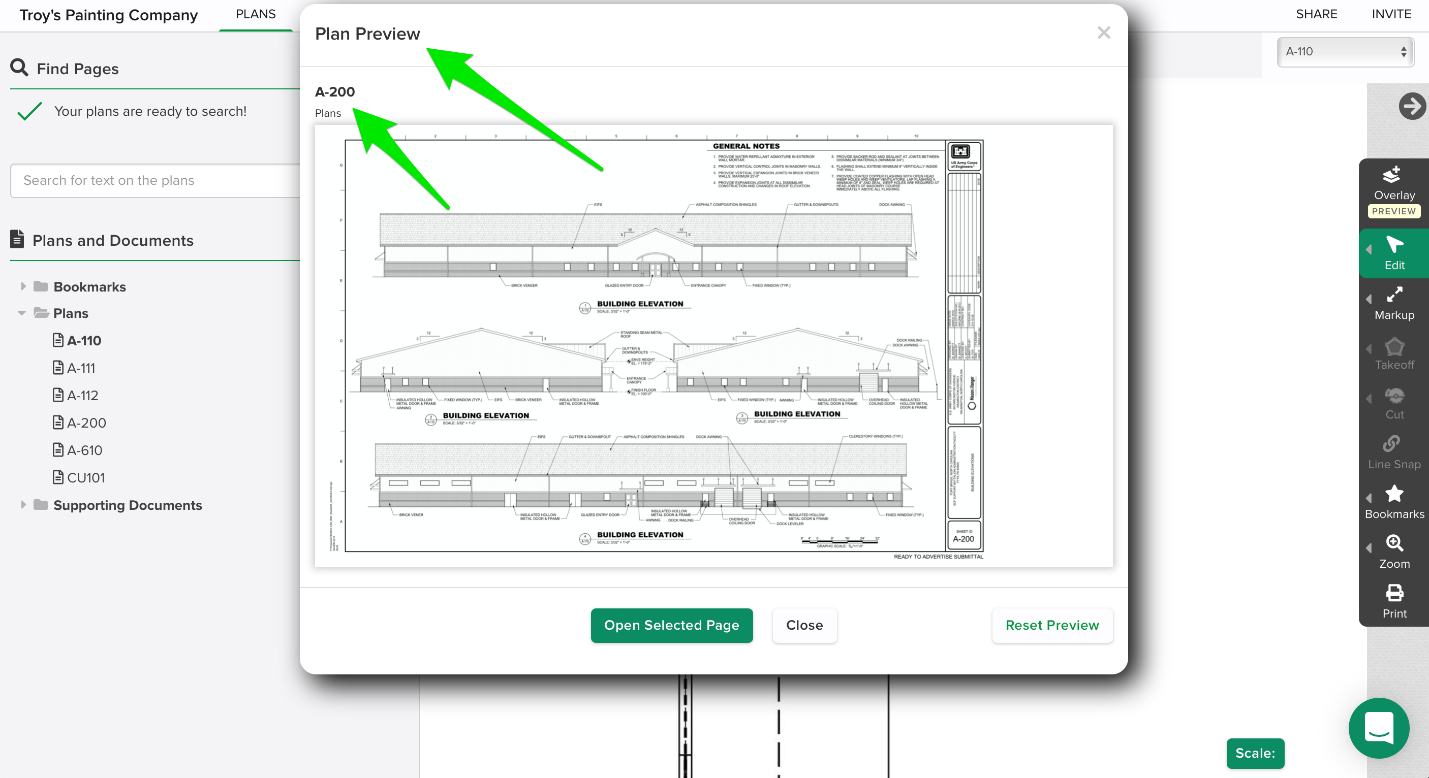Click INVITE in the top bar

(x=1391, y=14)
